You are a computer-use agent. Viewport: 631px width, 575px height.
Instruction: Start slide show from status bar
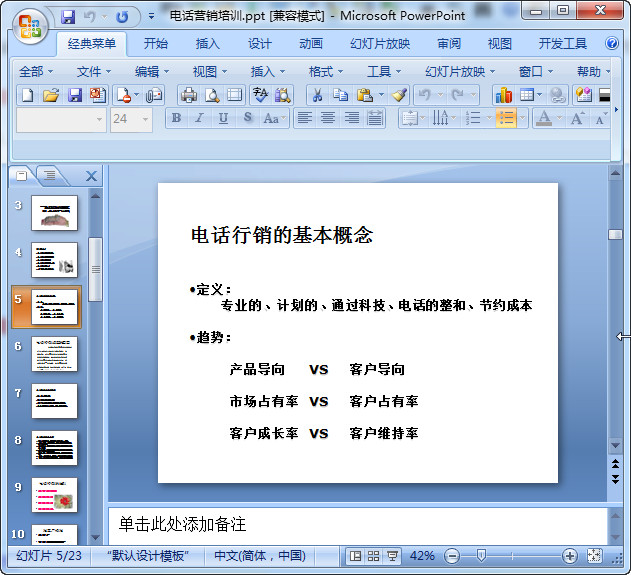pos(392,556)
